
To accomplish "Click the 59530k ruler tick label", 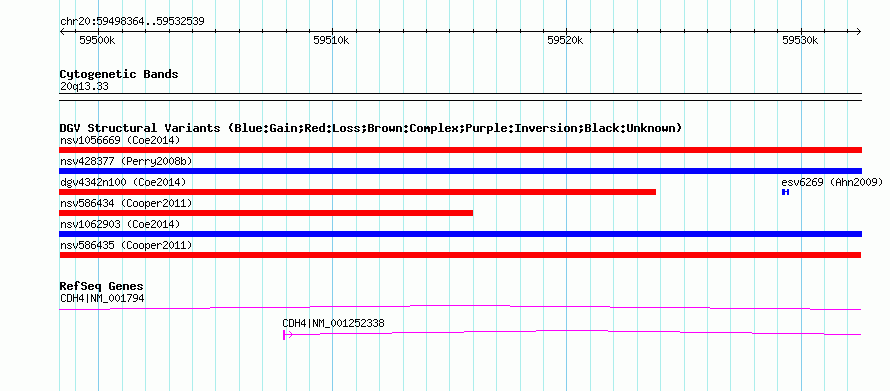I will pyautogui.click(x=800, y=40).
